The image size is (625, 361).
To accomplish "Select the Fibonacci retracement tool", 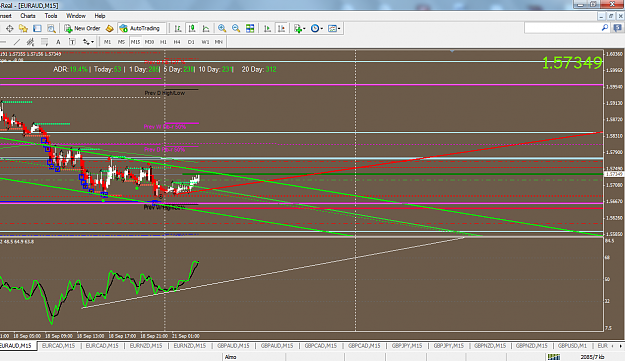I will pyautogui.click(x=44, y=42).
